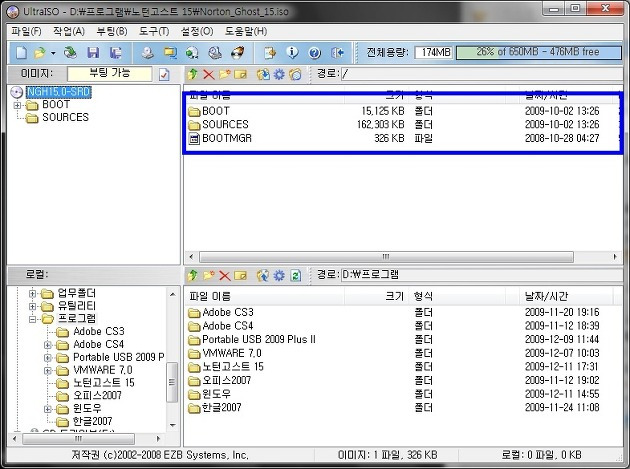Click the red X delete icon in local toolbar
Image resolution: width=630 pixels, height=469 pixels.
pyautogui.click(x=225, y=275)
